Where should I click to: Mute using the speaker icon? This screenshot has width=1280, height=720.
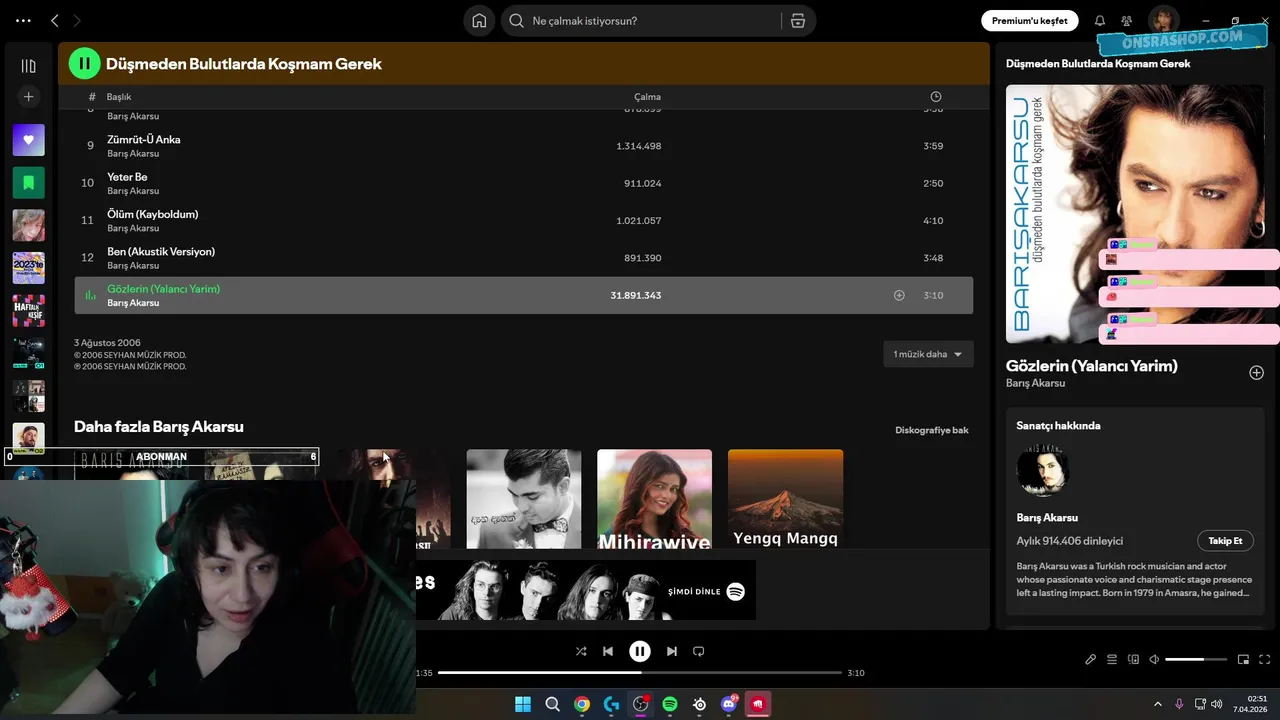[1154, 659]
